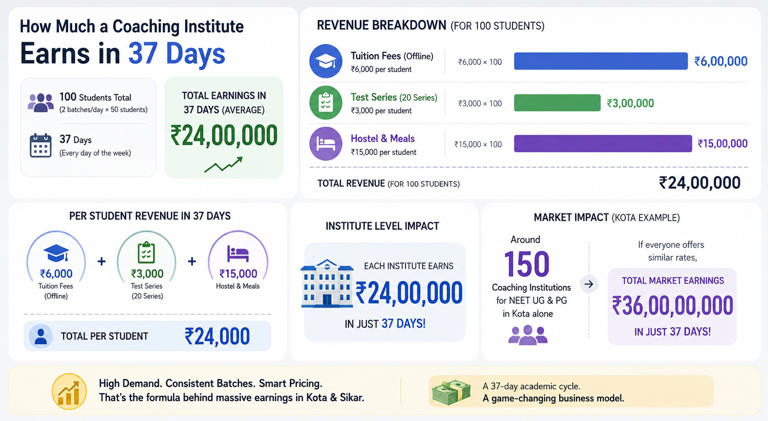
Task: Click the "₹3,000 × 100" calculation
Action: (x=480, y=103)
